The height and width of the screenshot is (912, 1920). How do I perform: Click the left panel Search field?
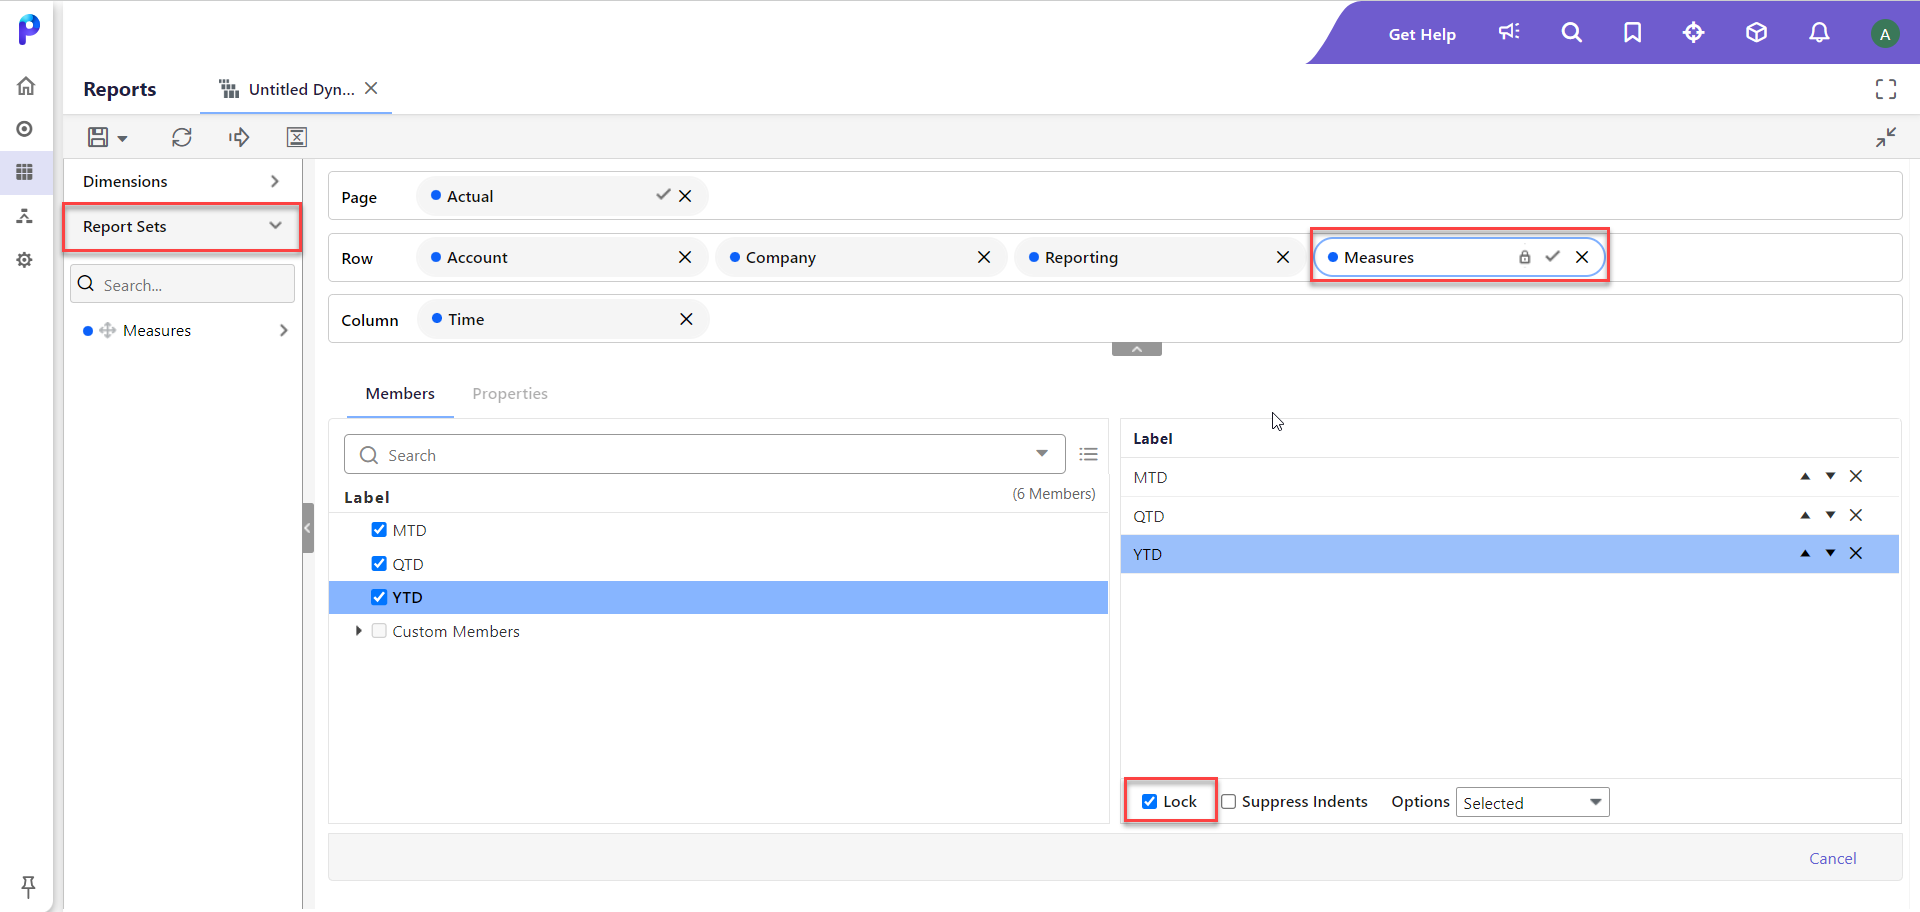point(182,284)
